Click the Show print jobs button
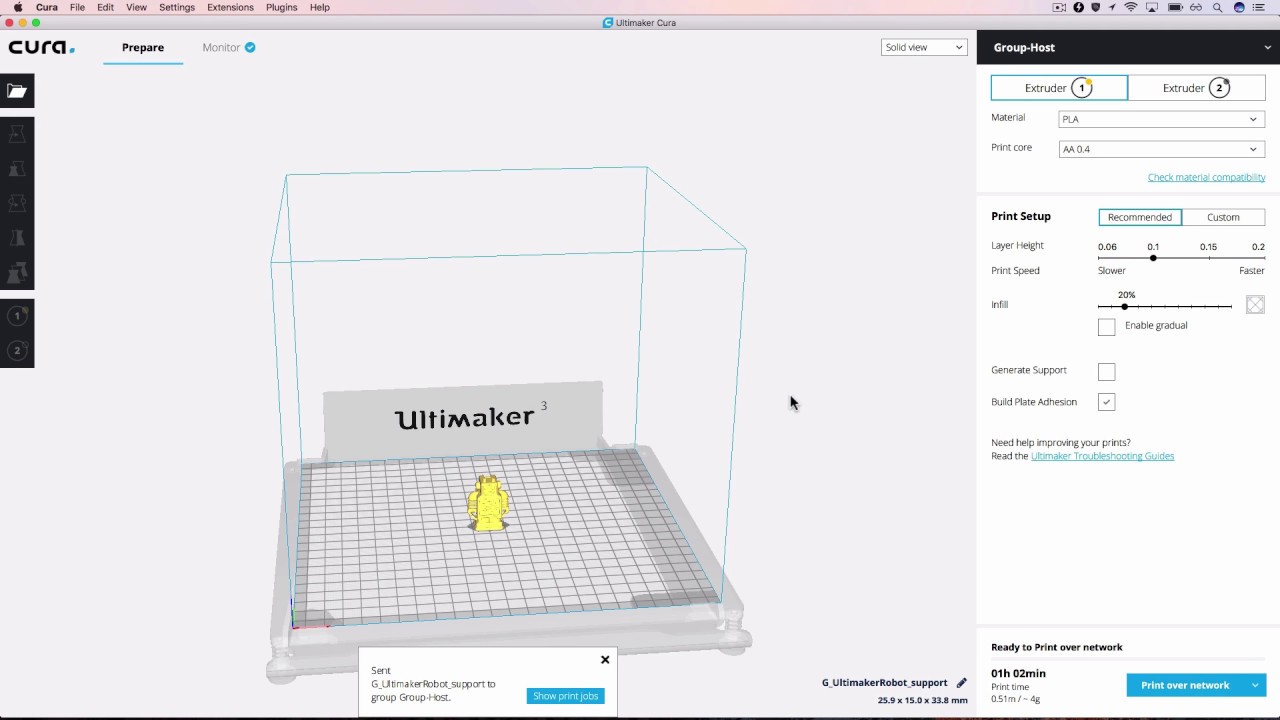The width and height of the screenshot is (1280, 720). (x=566, y=696)
